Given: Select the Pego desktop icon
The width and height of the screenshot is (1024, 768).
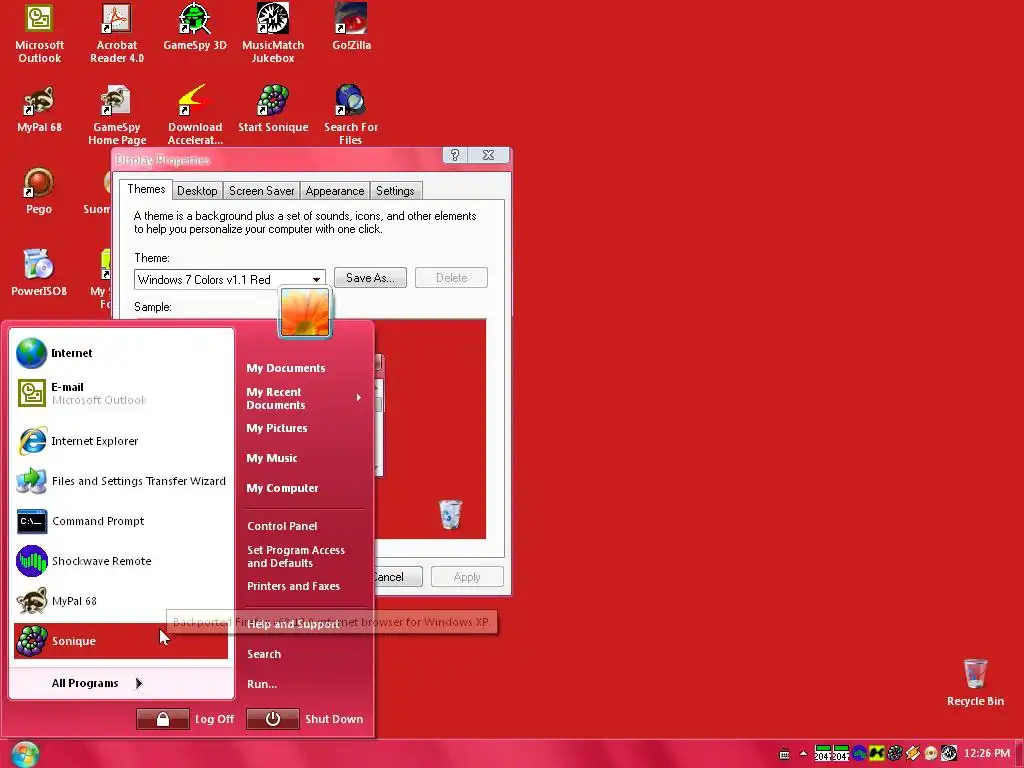Looking at the screenshot, I should [x=39, y=191].
